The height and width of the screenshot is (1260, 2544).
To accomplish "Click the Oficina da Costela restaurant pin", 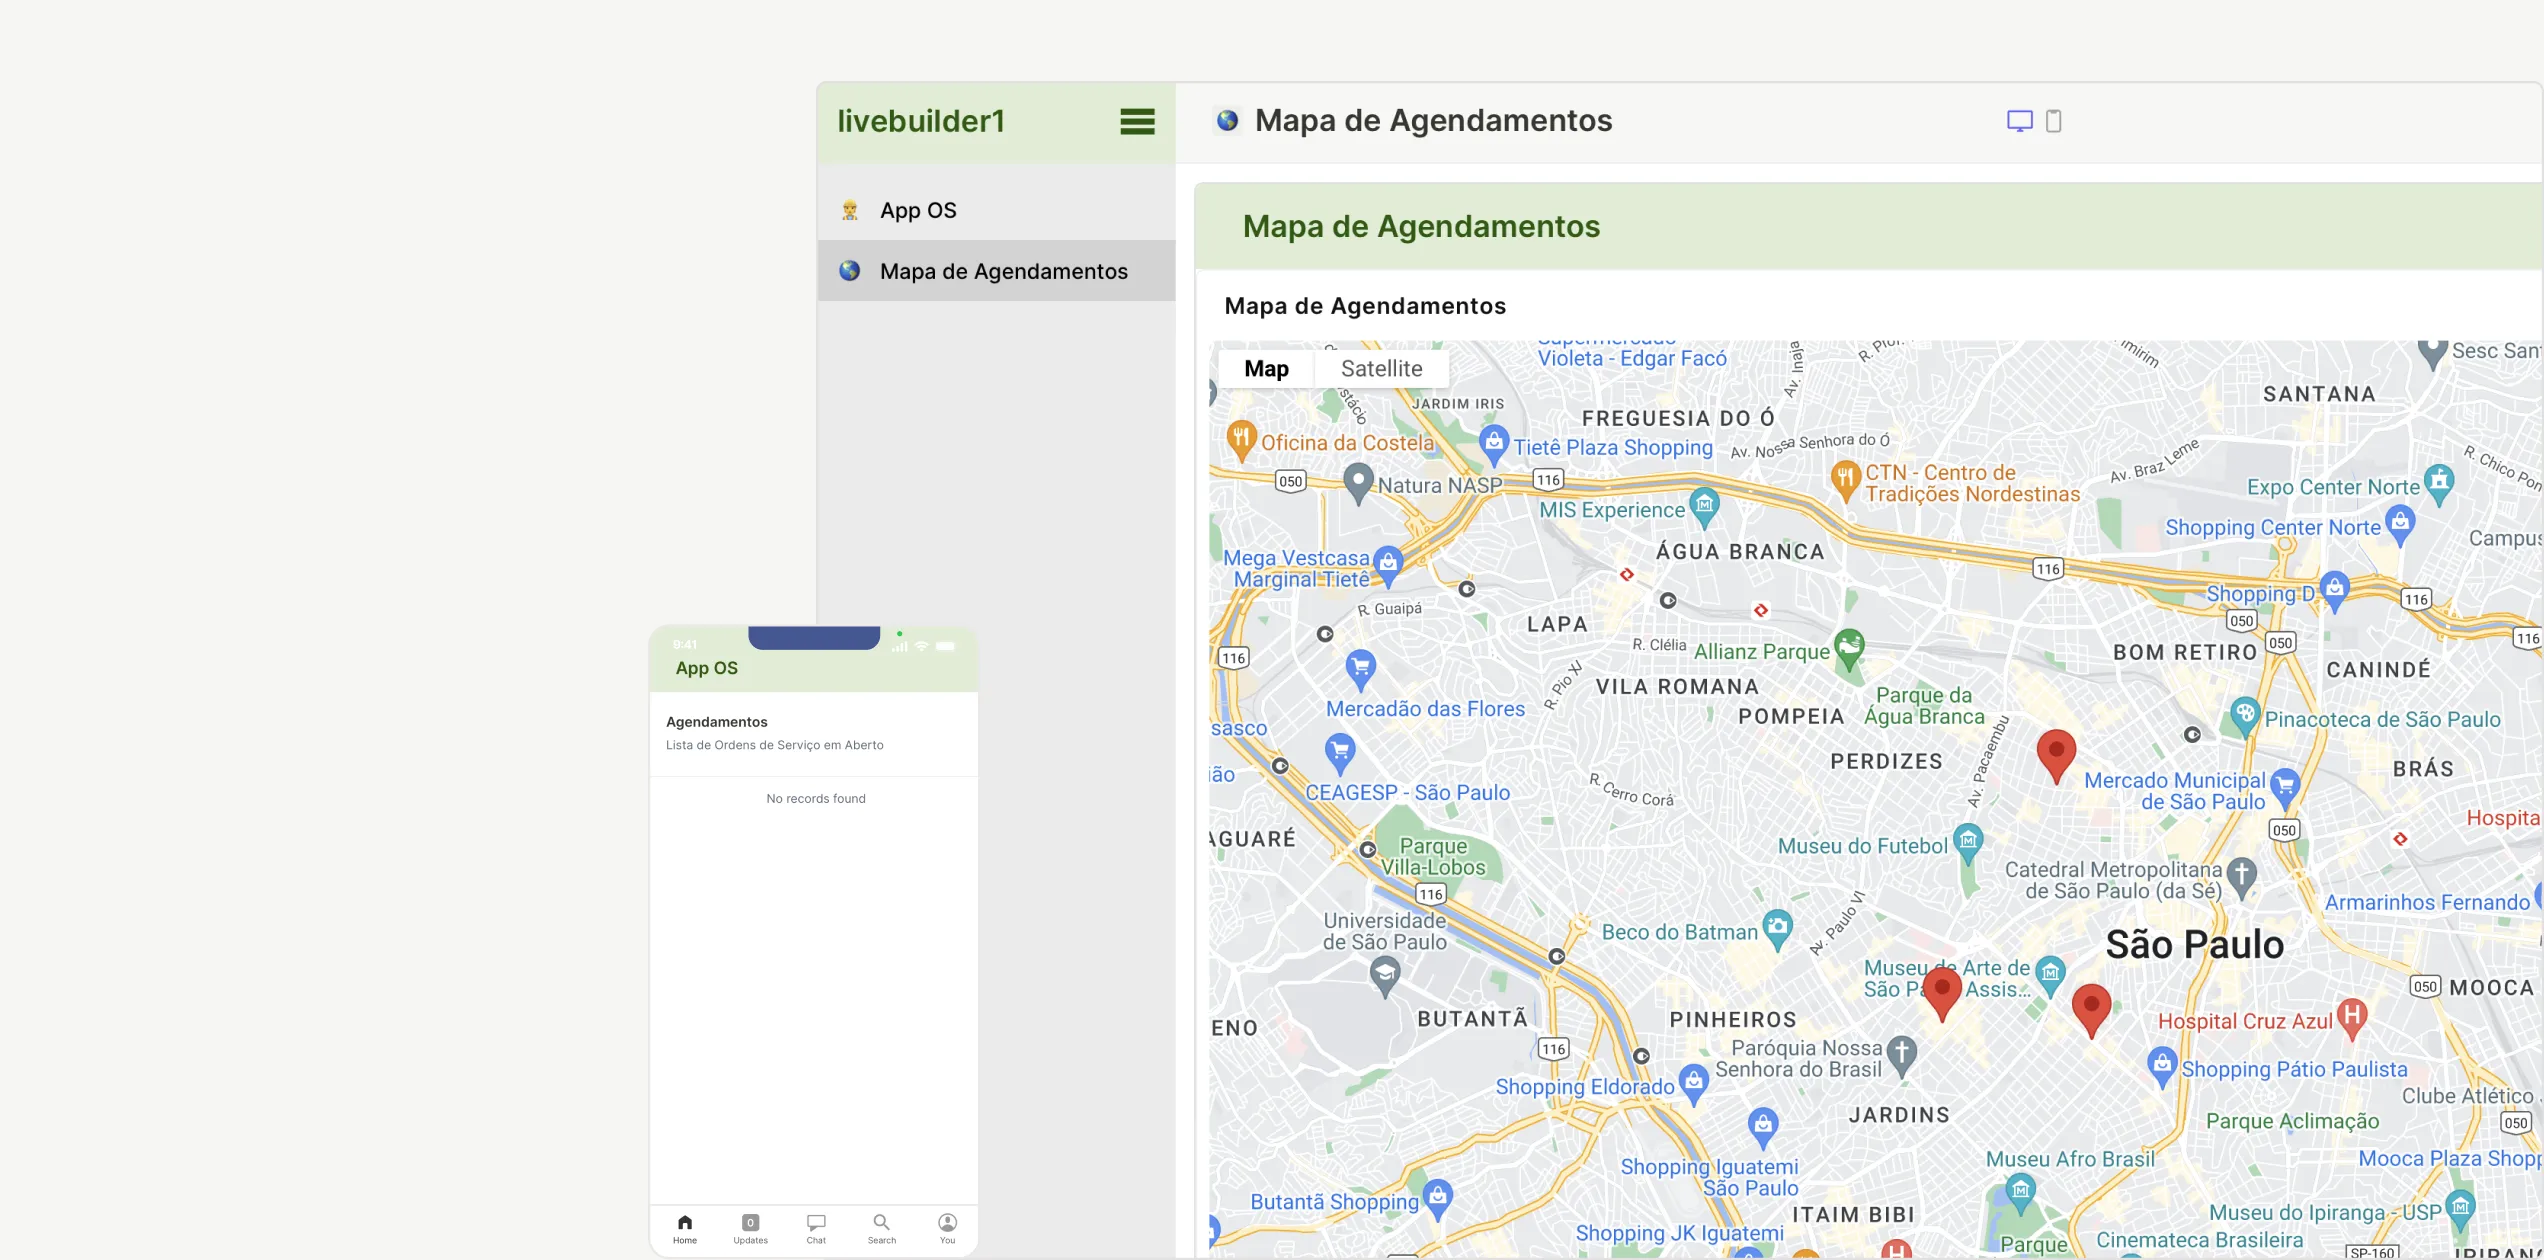I will [x=1241, y=440].
